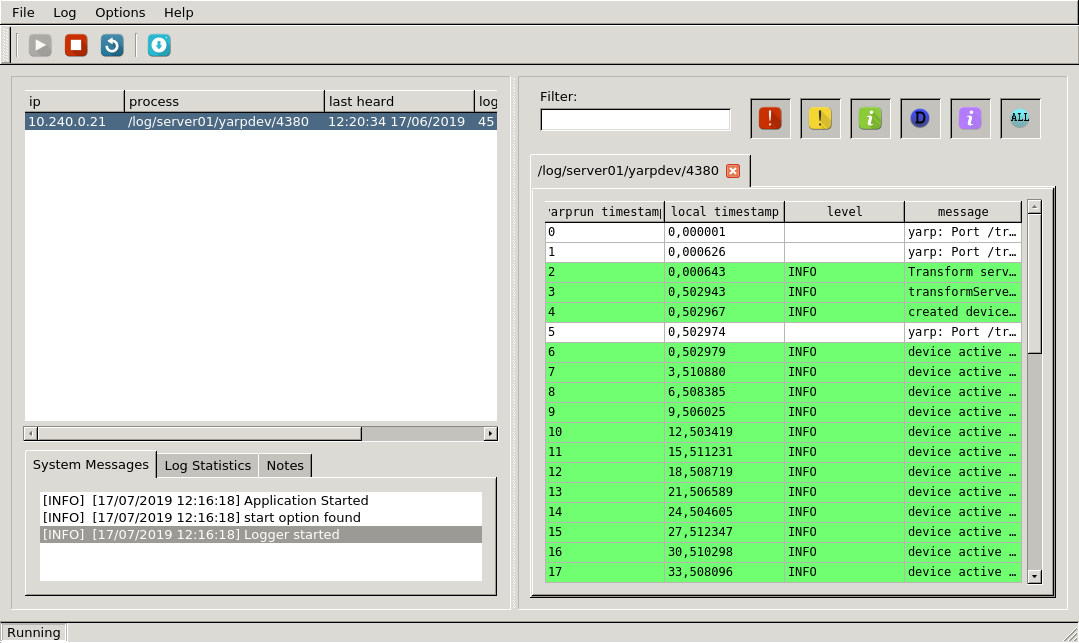Click into the Filter text field
Screen dimensions: 1079x643
pos(635,120)
